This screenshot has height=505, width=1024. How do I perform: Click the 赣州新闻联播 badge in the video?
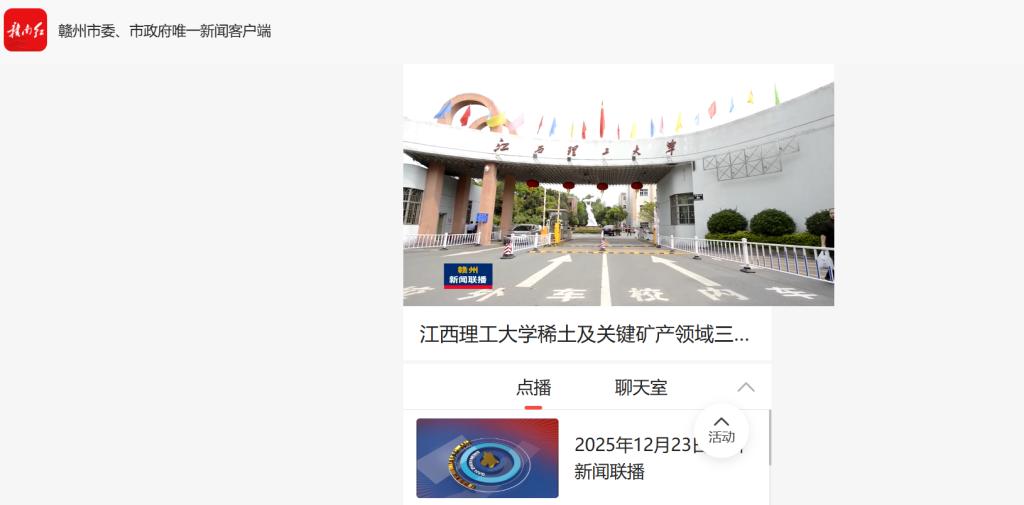(468, 276)
